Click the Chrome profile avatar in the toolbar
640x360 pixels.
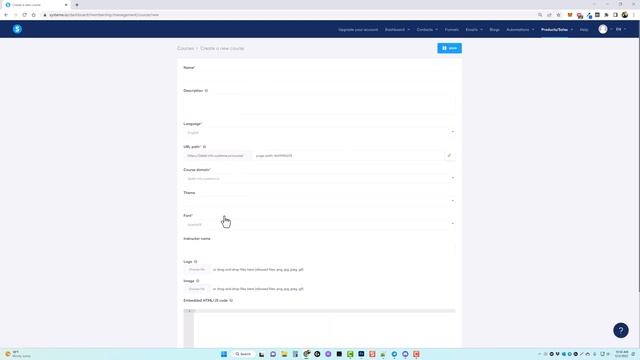tap(625, 15)
